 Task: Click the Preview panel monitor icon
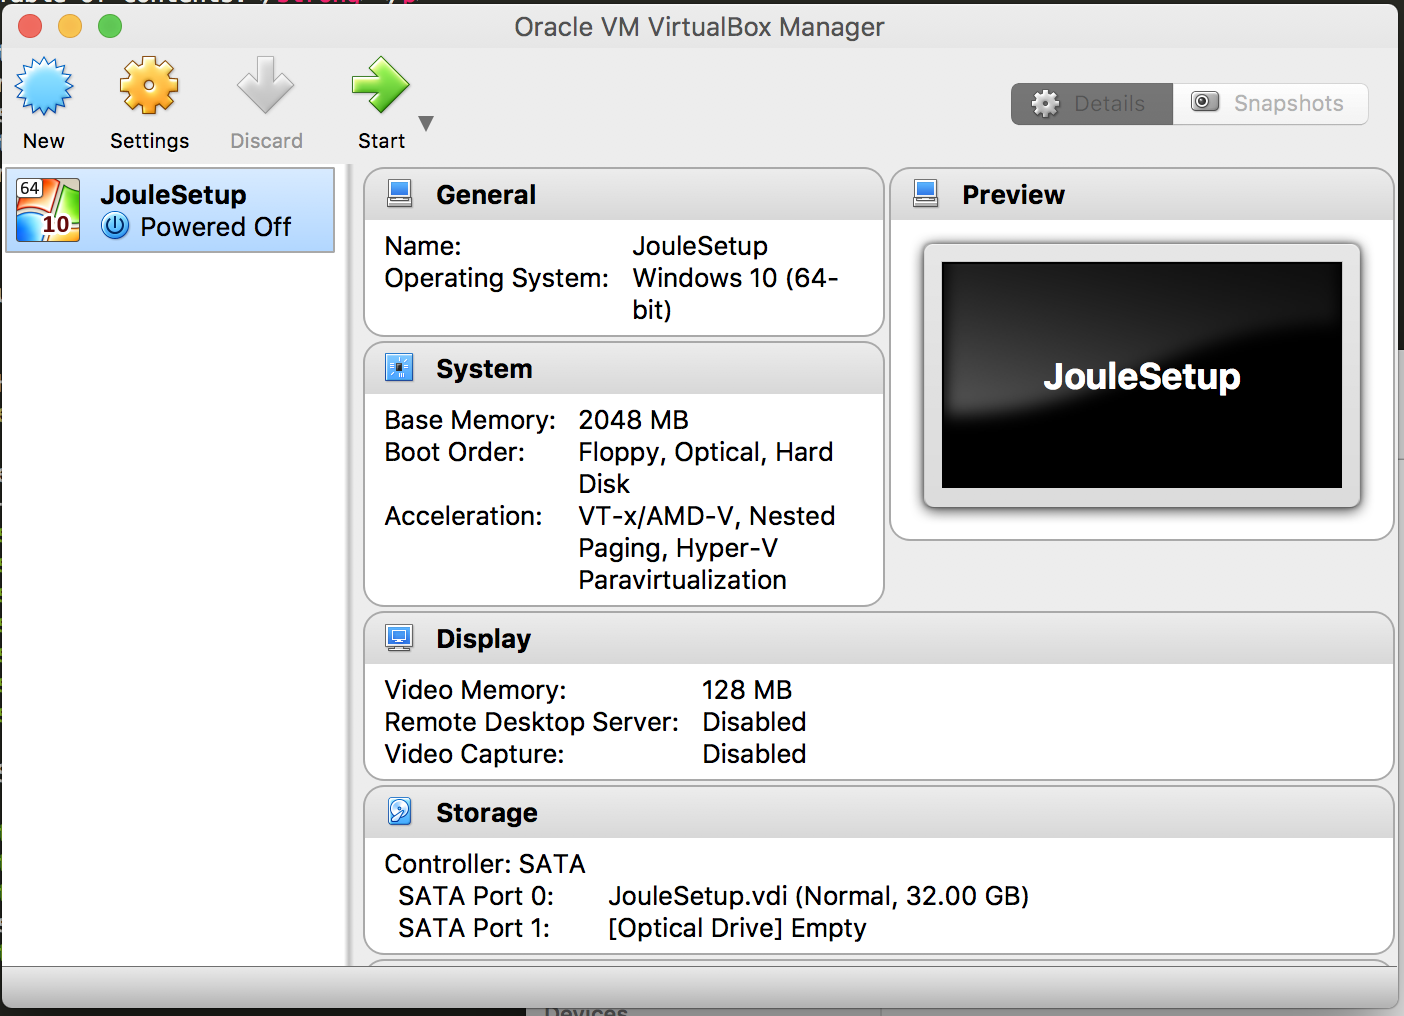click(925, 193)
